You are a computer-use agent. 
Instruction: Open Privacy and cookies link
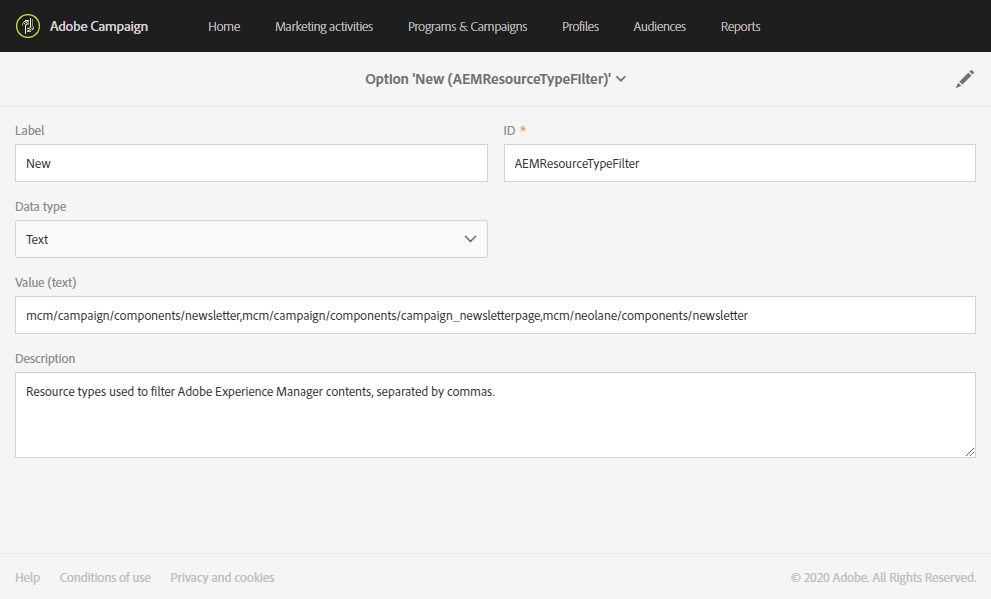(222, 577)
